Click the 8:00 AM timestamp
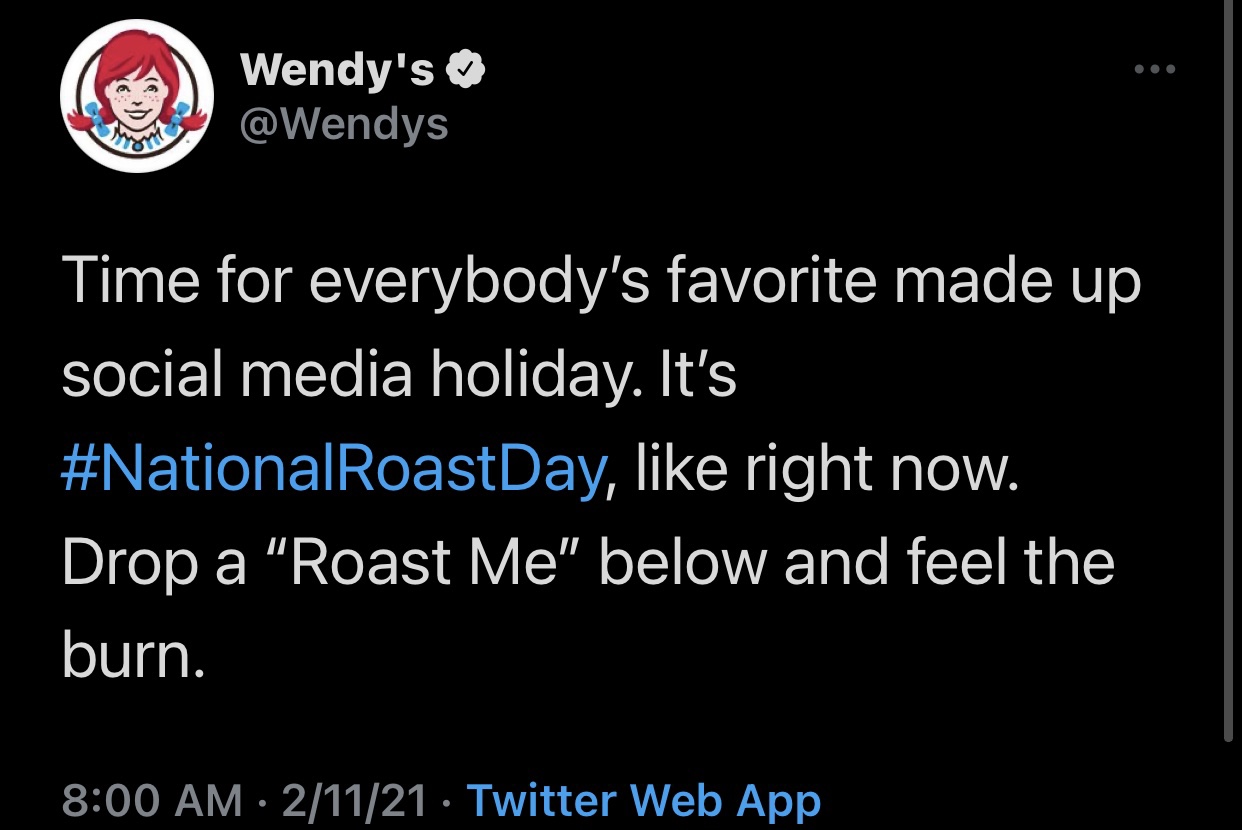The image size is (1242, 830). click(152, 800)
